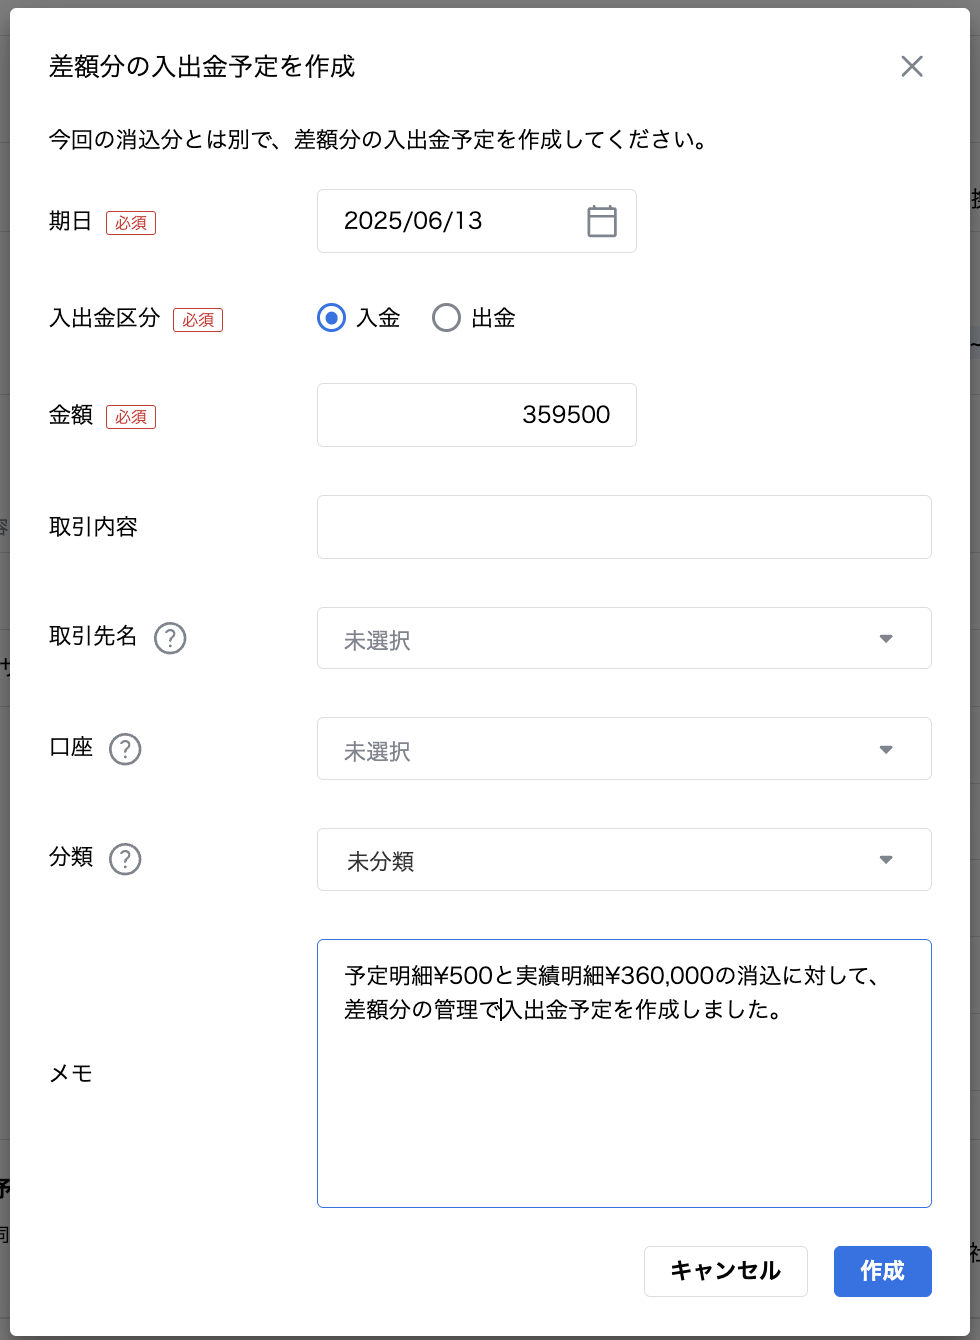Click the 作成 button
Viewport: 980px width, 1340px height.
(x=883, y=1271)
